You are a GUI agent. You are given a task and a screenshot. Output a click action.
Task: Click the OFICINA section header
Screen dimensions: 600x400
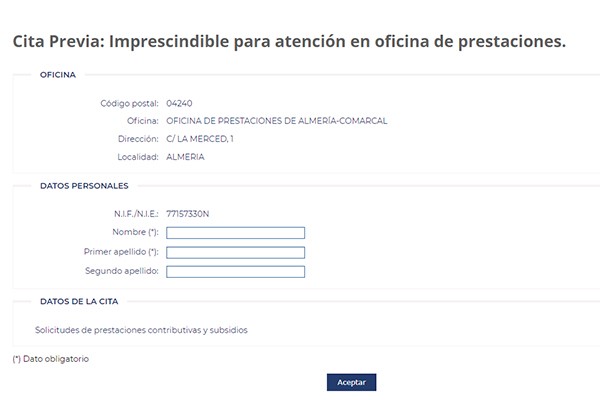pyautogui.click(x=57, y=75)
